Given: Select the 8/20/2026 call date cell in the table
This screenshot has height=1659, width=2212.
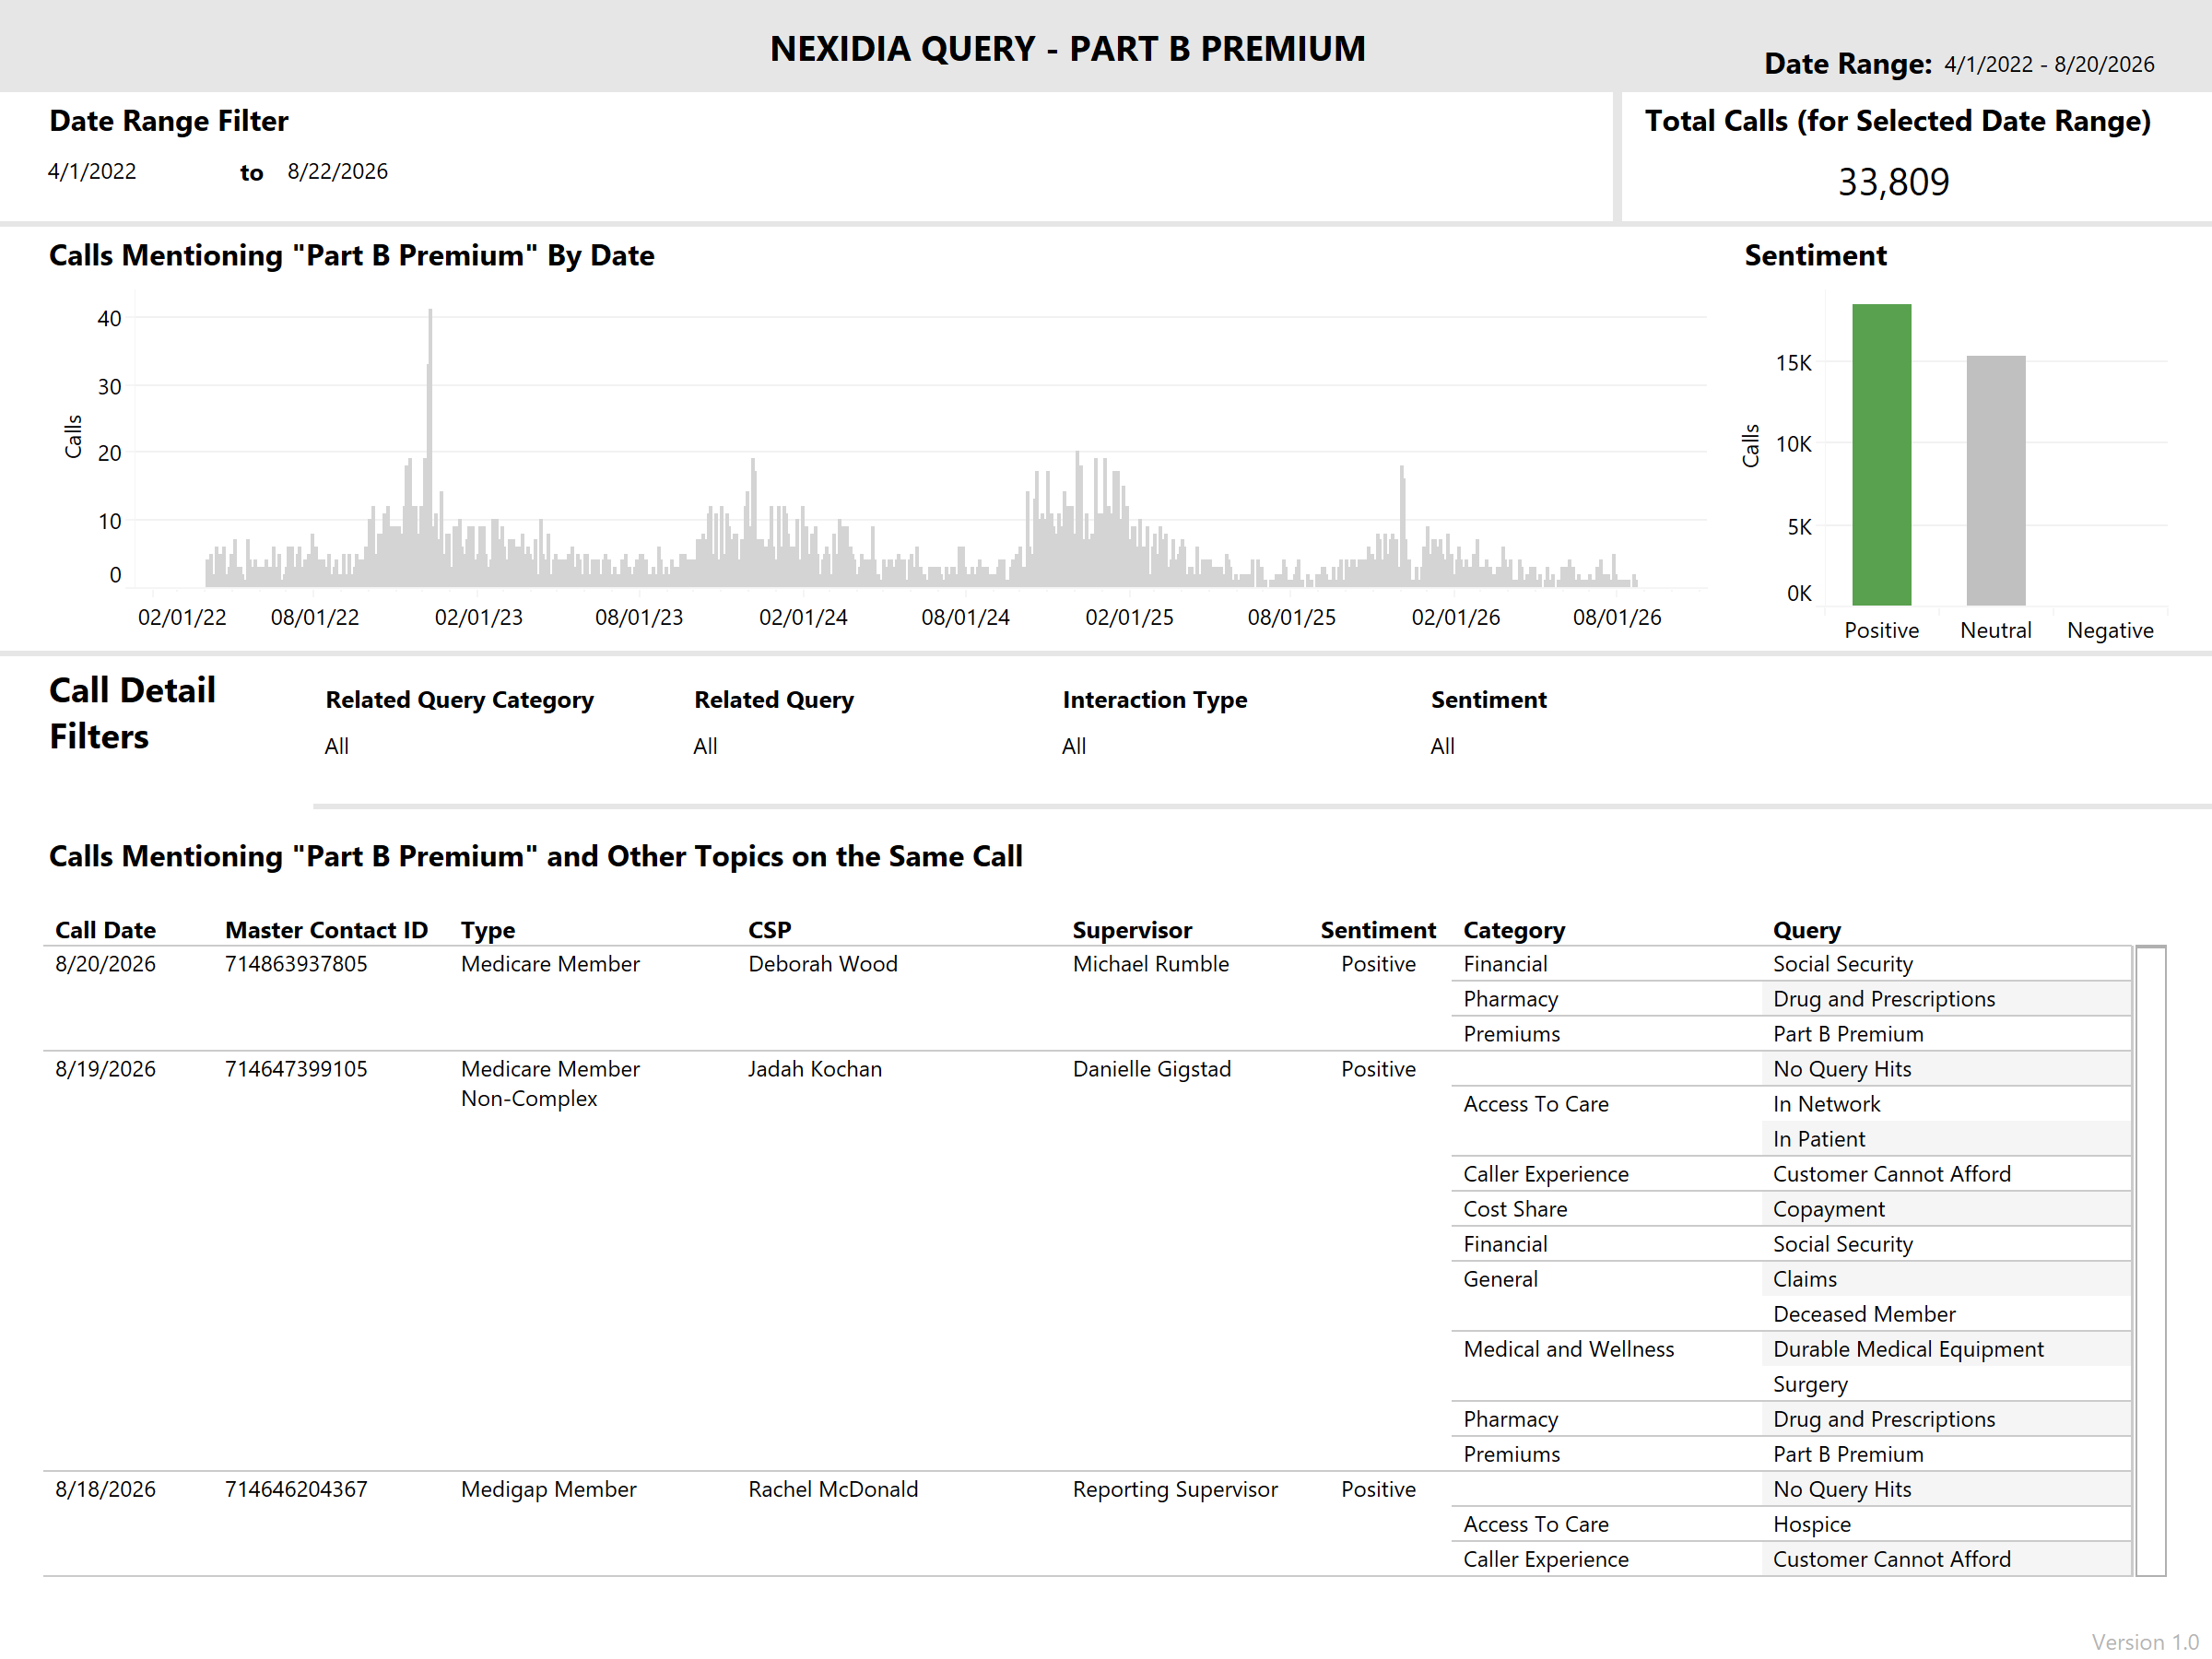Looking at the screenshot, I should (105, 964).
